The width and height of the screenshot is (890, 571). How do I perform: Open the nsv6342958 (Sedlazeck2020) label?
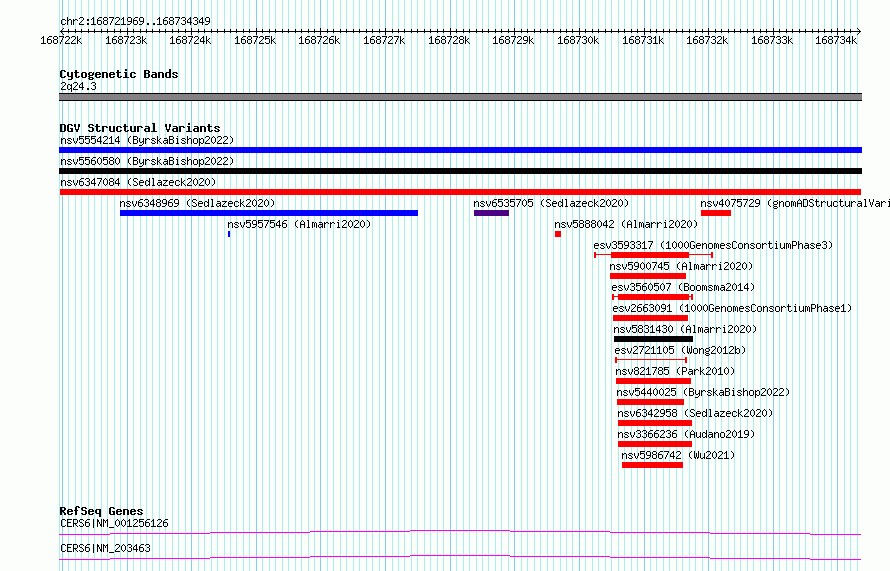[x=695, y=413]
